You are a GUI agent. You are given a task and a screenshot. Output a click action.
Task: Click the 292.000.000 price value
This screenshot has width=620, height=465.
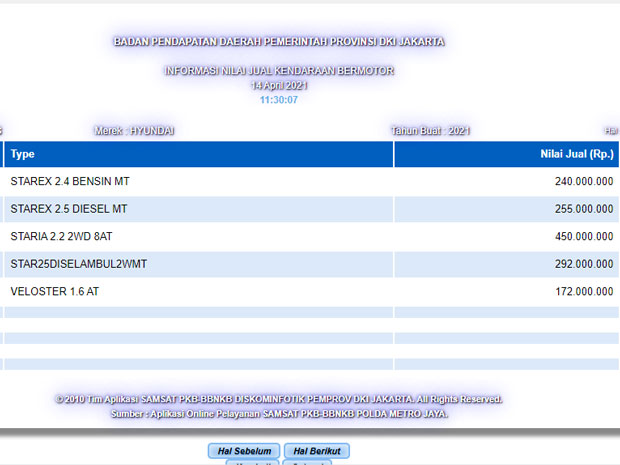tap(584, 264)
